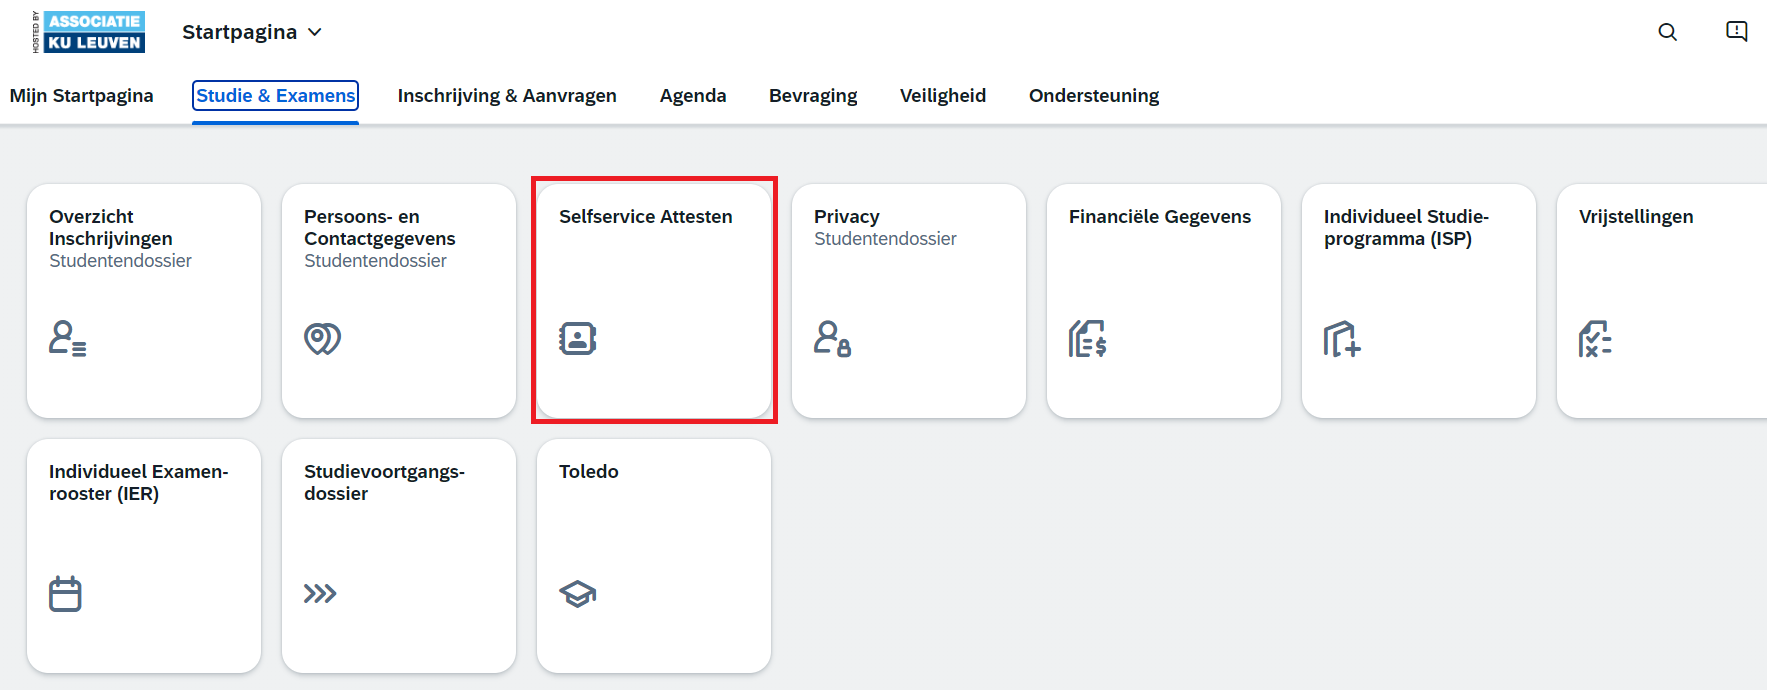Click the Overzicht Inschrijvingen person-list icon
1767x690 pixels.
coord(67,339)
